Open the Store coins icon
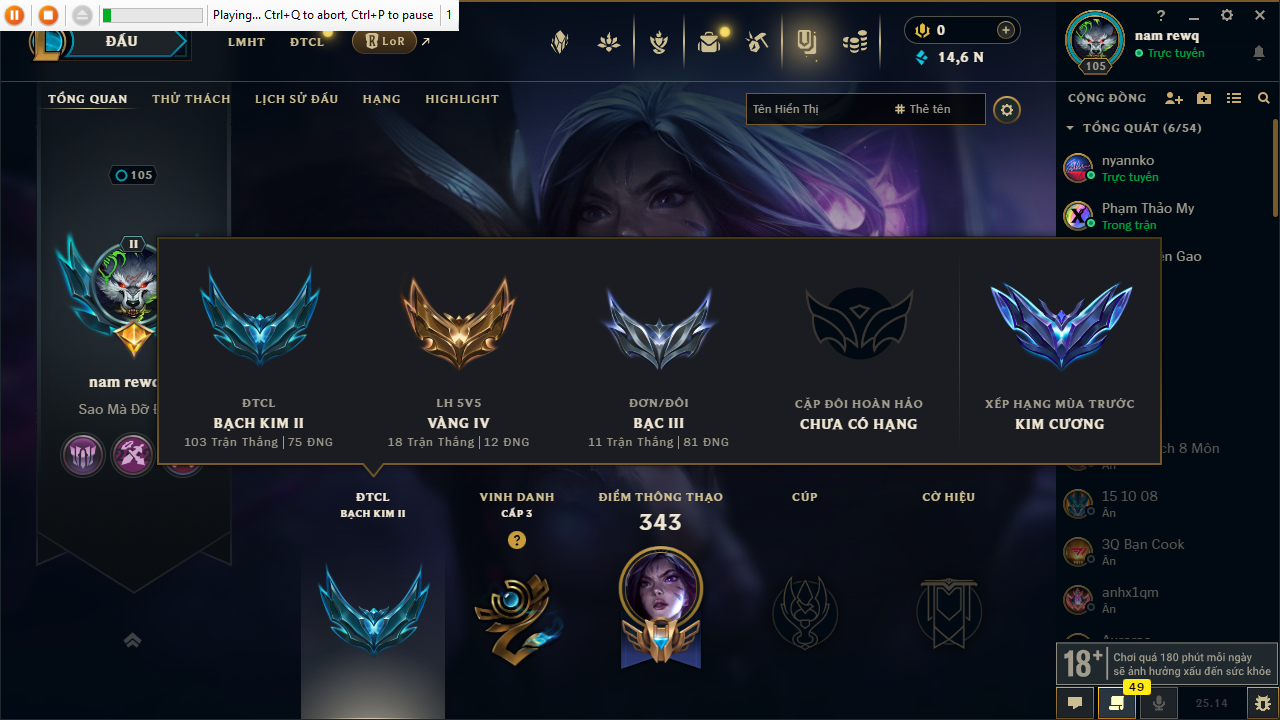1280x720 pixels. coord(854,42)
